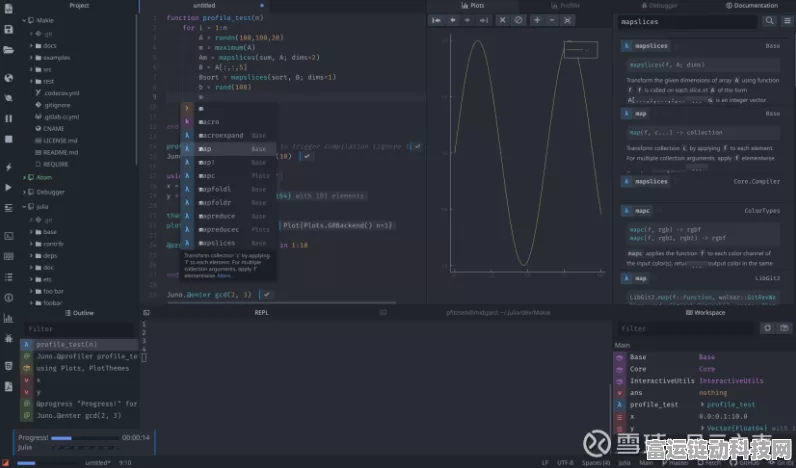Switch to the Profiler tab
The height and width of the screenshot is (468, 796).
565,6
